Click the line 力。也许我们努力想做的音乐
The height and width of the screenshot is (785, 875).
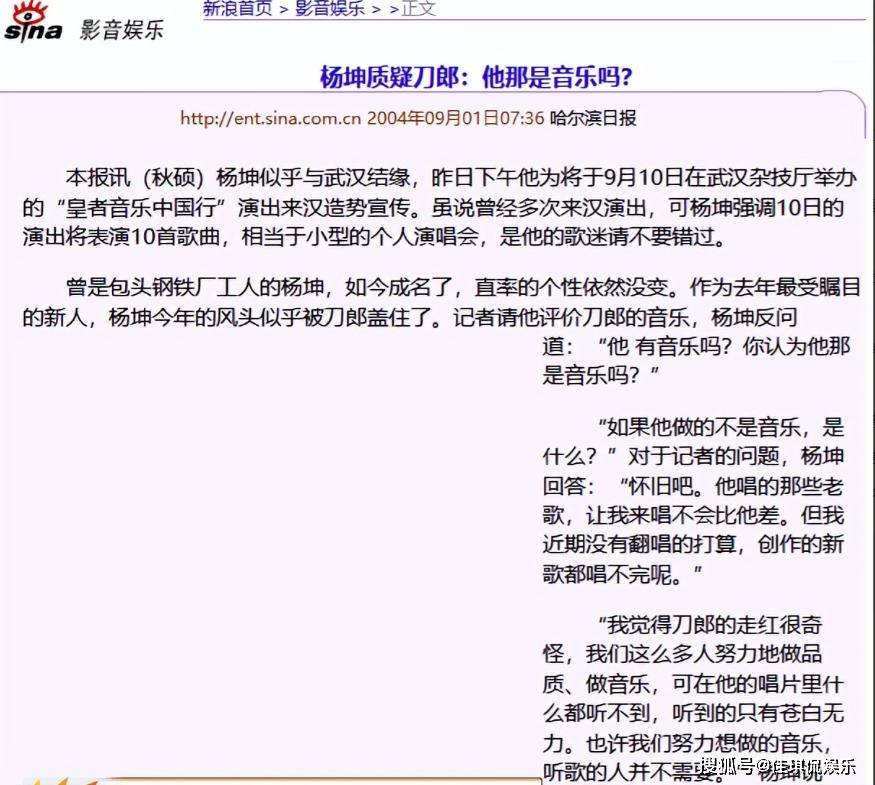click(688, 743)
